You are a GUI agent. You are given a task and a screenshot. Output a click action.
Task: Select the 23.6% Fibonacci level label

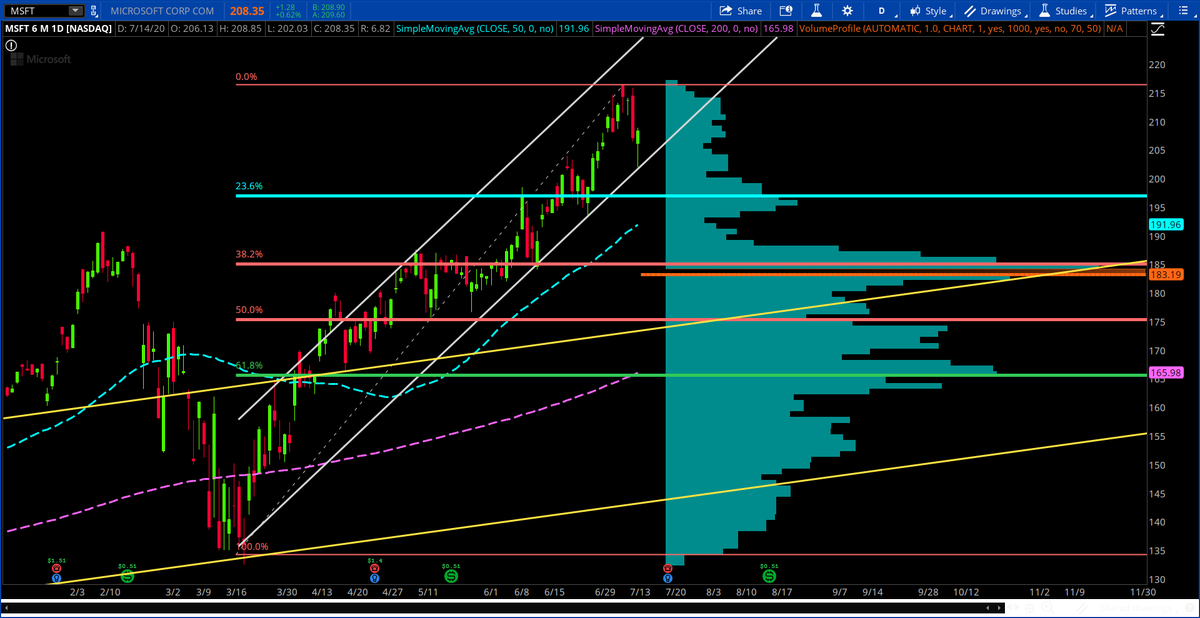point(247,186)
